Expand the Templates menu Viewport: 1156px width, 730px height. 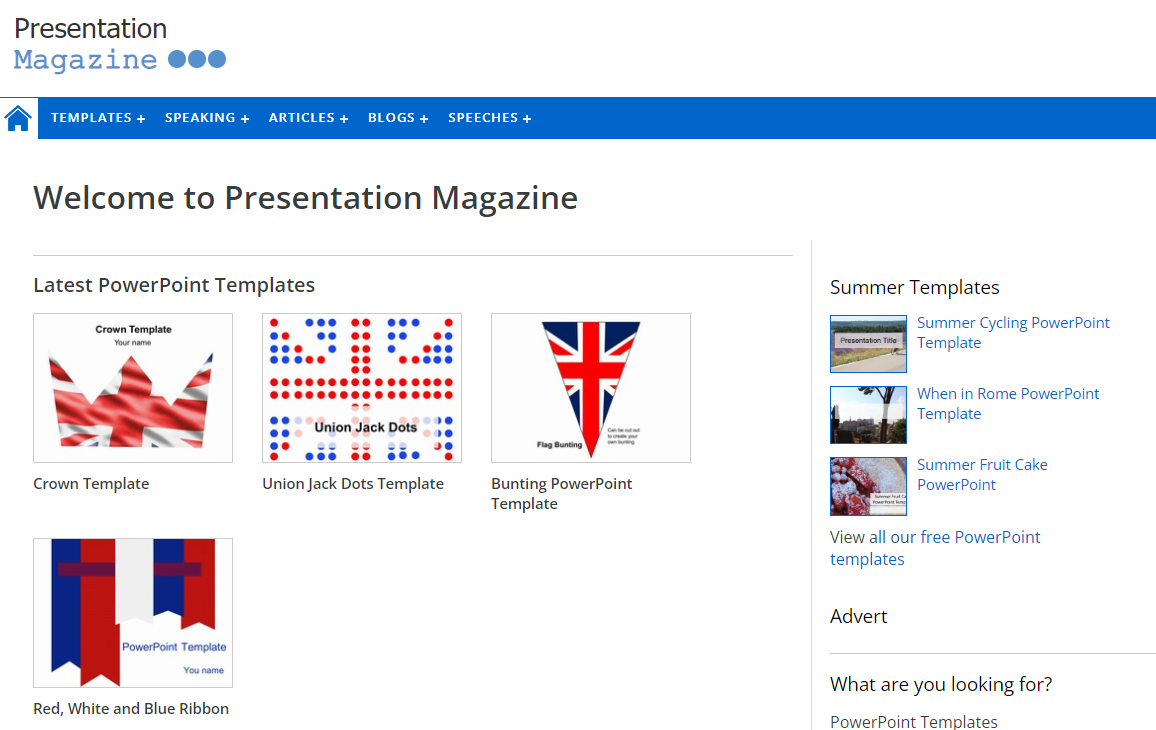98,118
